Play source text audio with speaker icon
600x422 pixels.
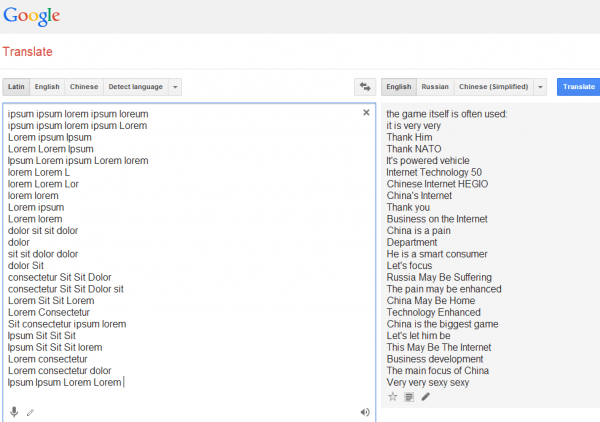pos(364,411)
